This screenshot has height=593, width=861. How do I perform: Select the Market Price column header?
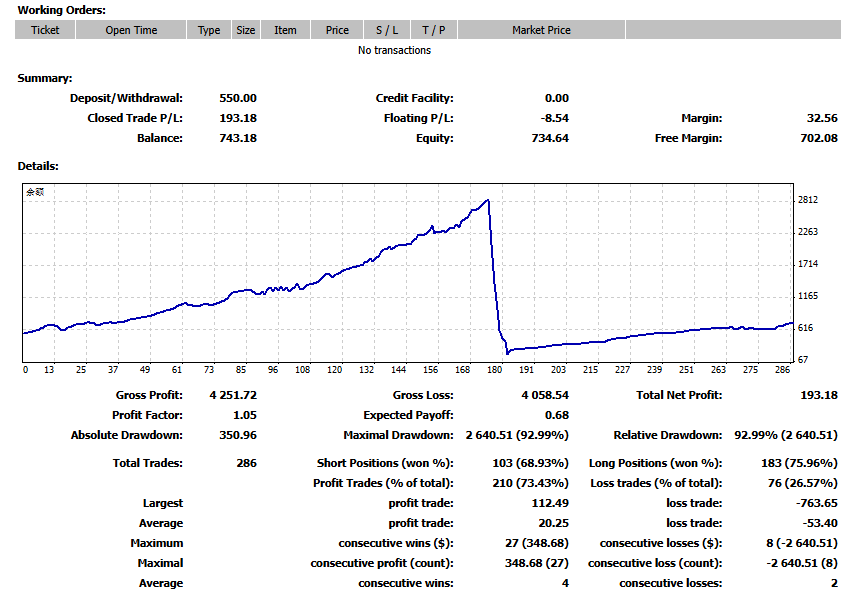click(541, 30)
